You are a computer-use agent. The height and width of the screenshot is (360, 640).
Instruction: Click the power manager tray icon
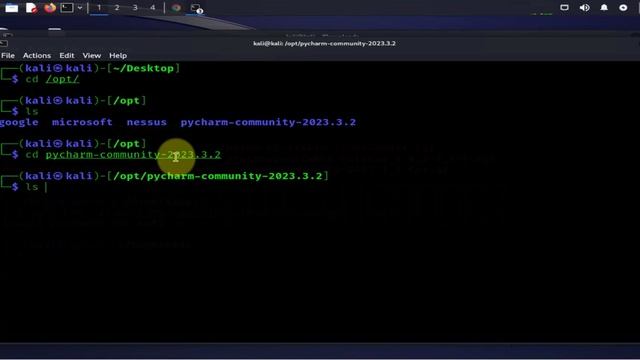[623, 8]
